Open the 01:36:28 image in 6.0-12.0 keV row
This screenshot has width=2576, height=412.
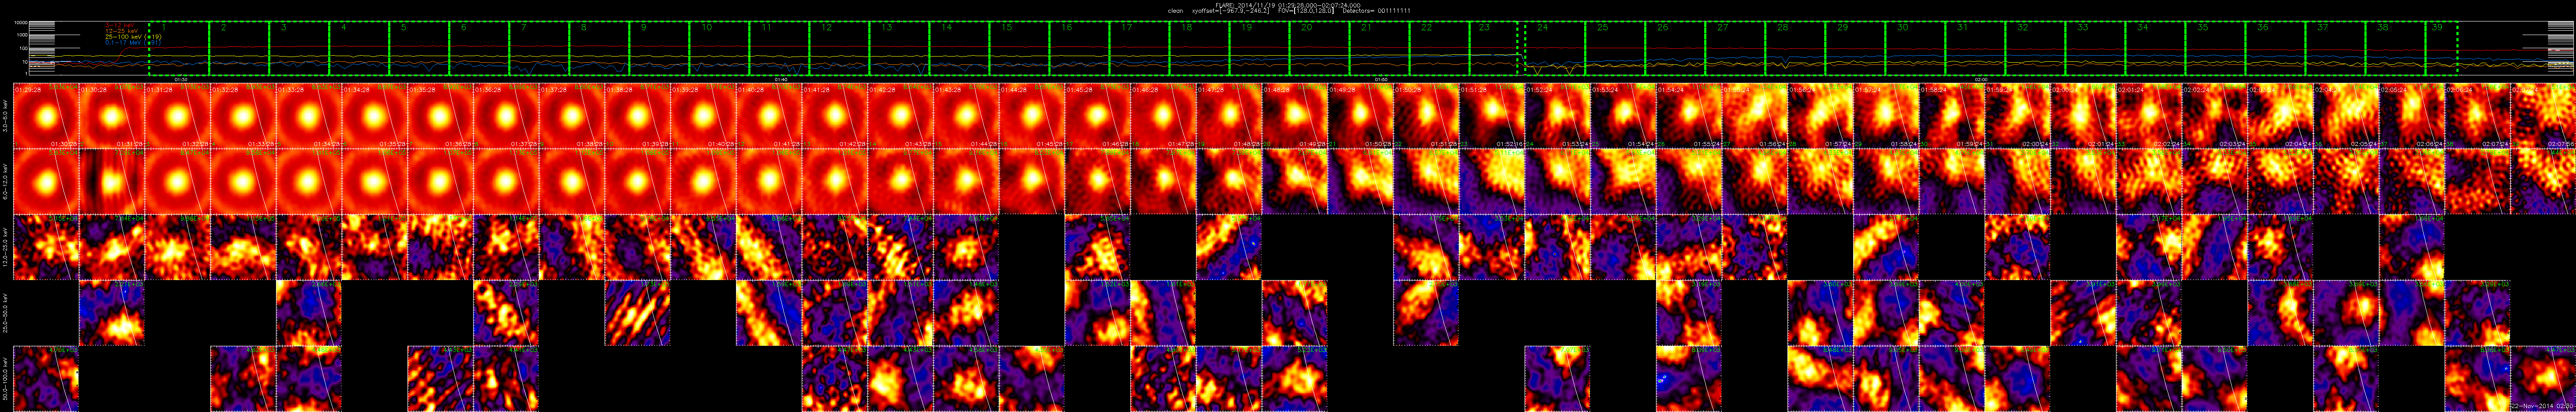click(x=506, y=182)
